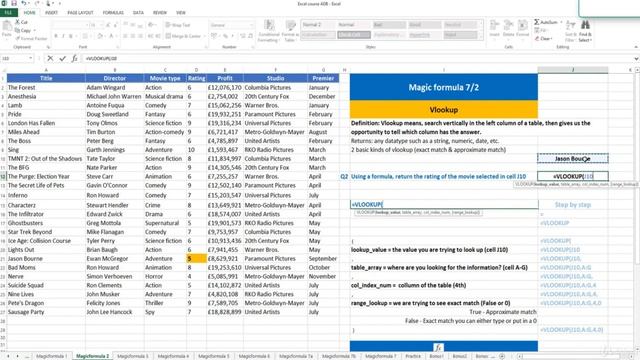640x360 pixels.
Task: Confirm the formula entry checkmark
Action: pyautogui.click(x=62, y=59)
